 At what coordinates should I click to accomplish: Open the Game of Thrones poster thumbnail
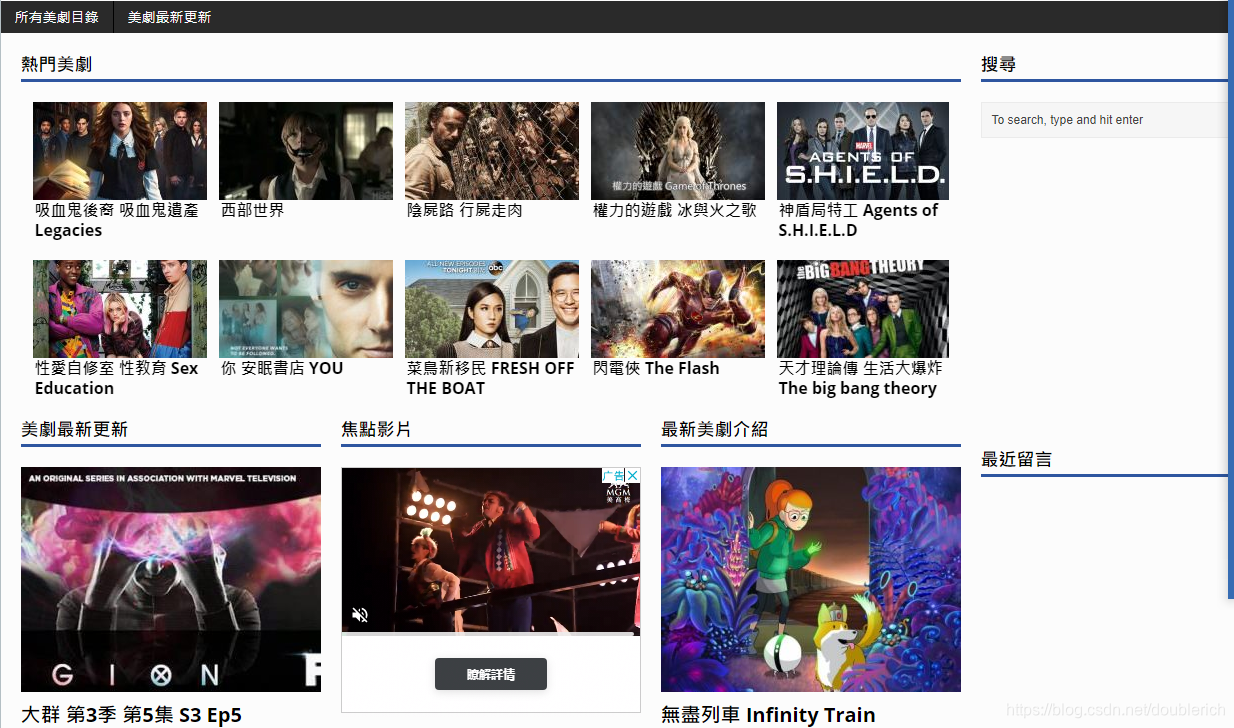(x=678, y=151)
